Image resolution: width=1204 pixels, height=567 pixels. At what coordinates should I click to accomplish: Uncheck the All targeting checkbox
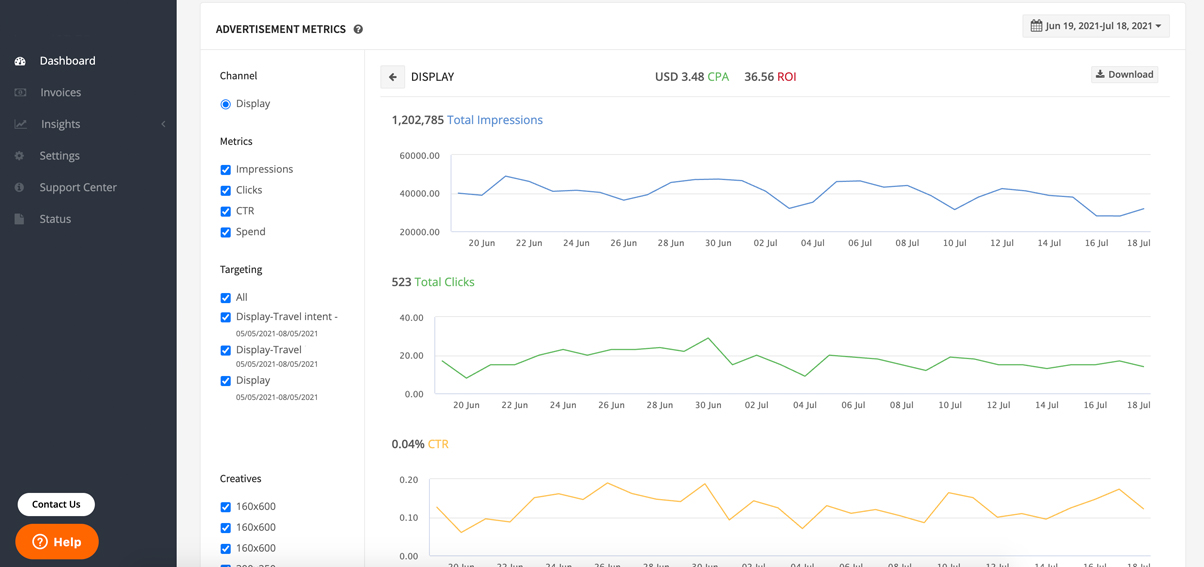[226, 298]
